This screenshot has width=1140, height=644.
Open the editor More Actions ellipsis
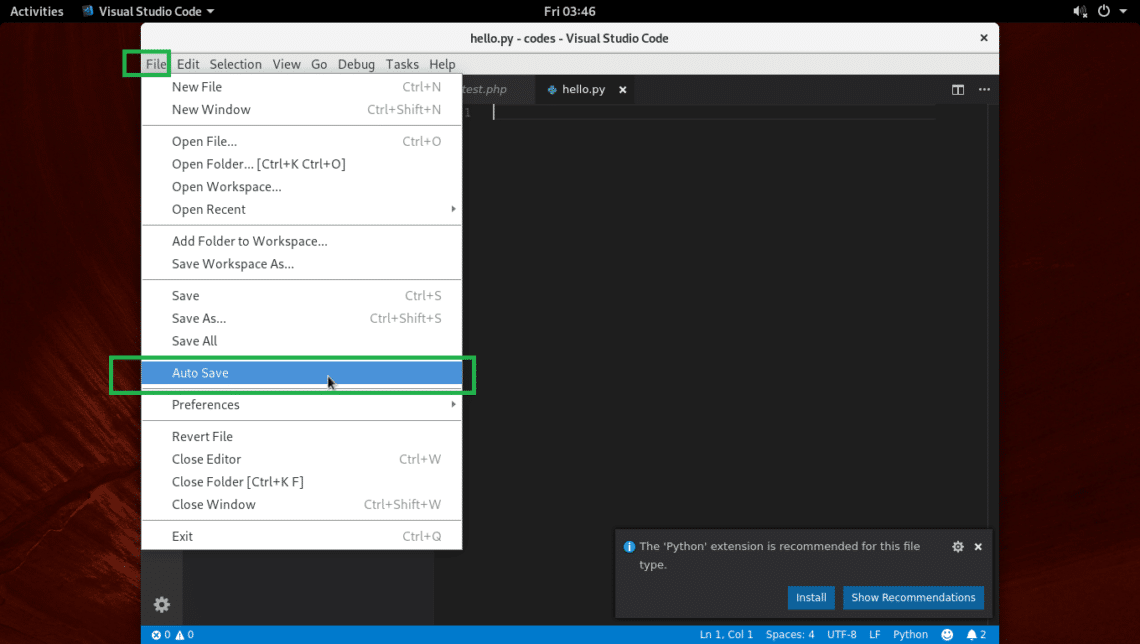984,90
